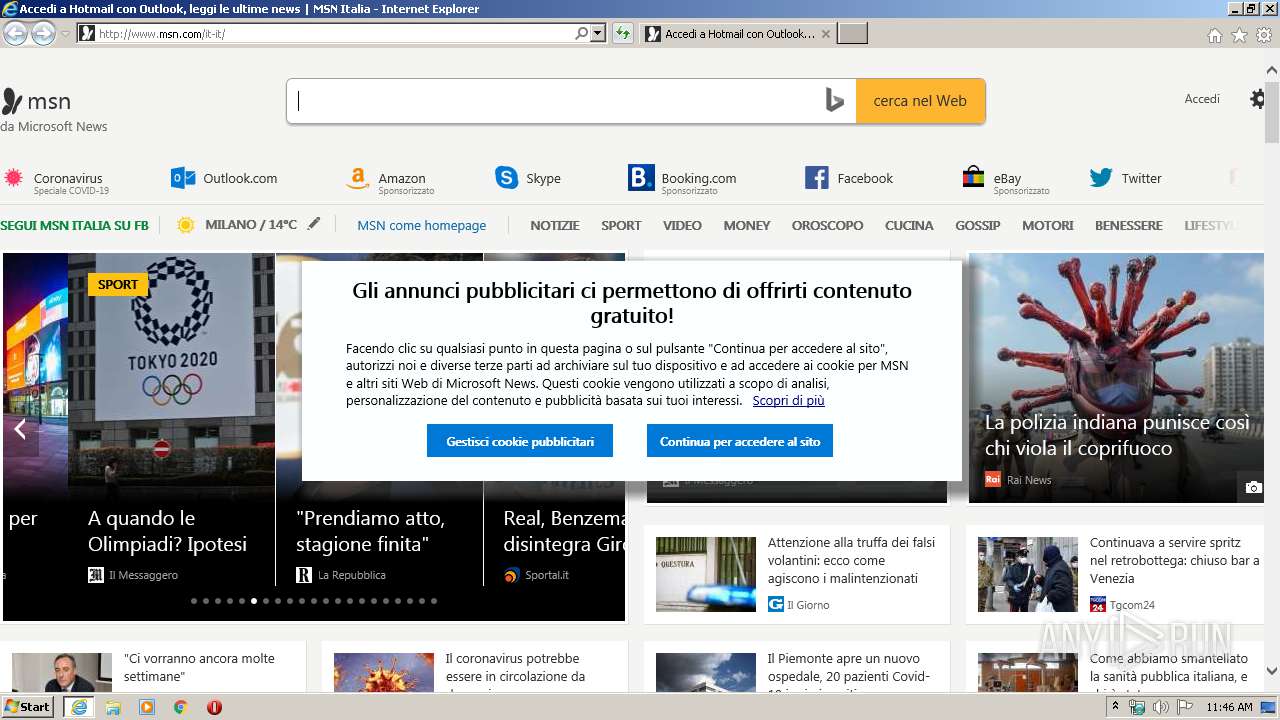Select the first carousel pagination dot

click(x=194, y=601)
